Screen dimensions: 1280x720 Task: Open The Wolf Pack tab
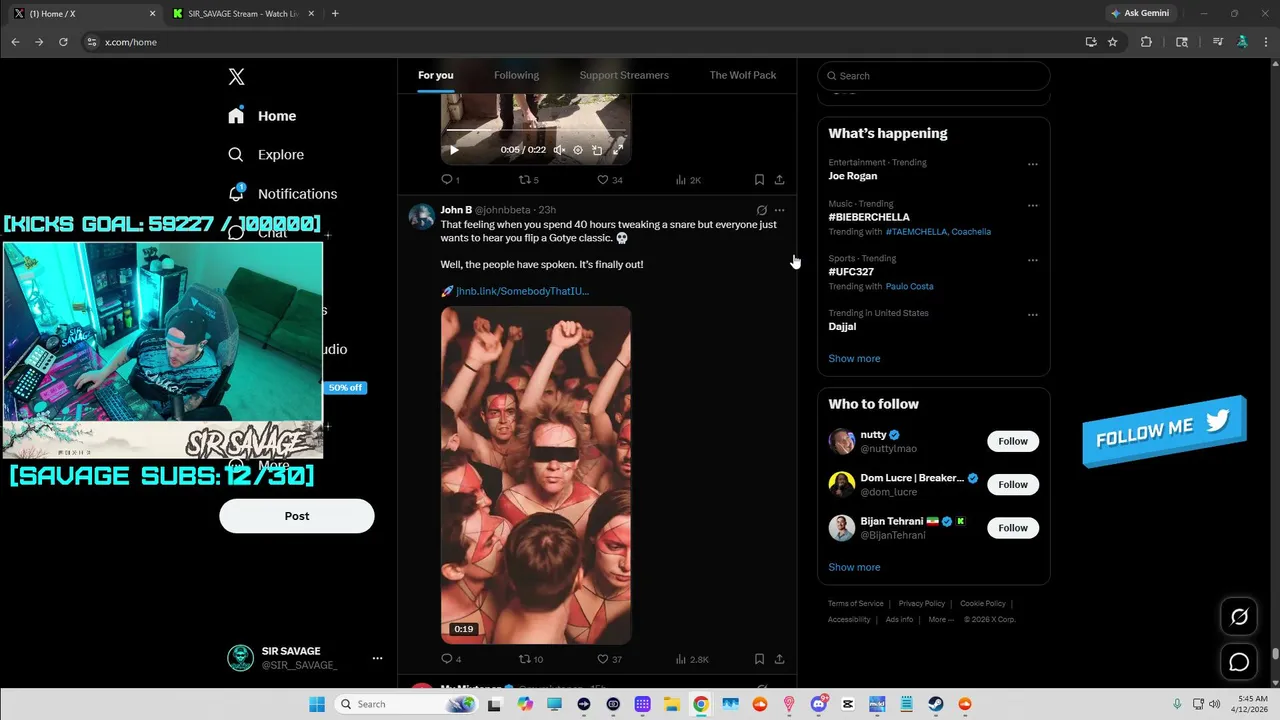point(743,75)
